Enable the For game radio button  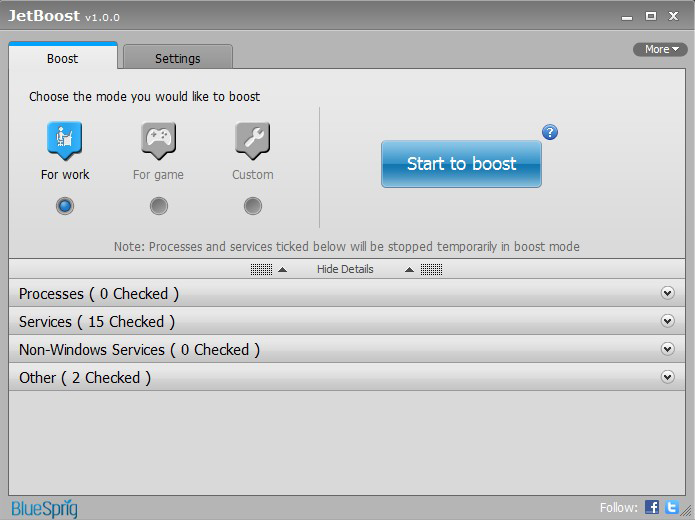click(x=159, y=206)
